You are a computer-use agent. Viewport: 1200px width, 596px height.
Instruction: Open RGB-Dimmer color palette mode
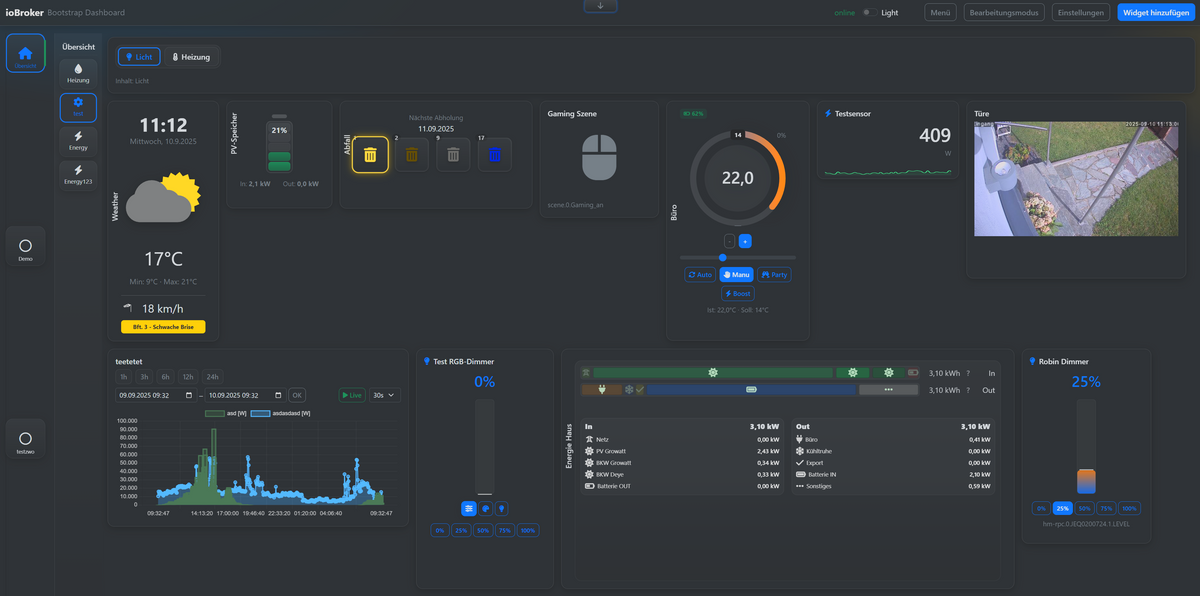point(485,508)
